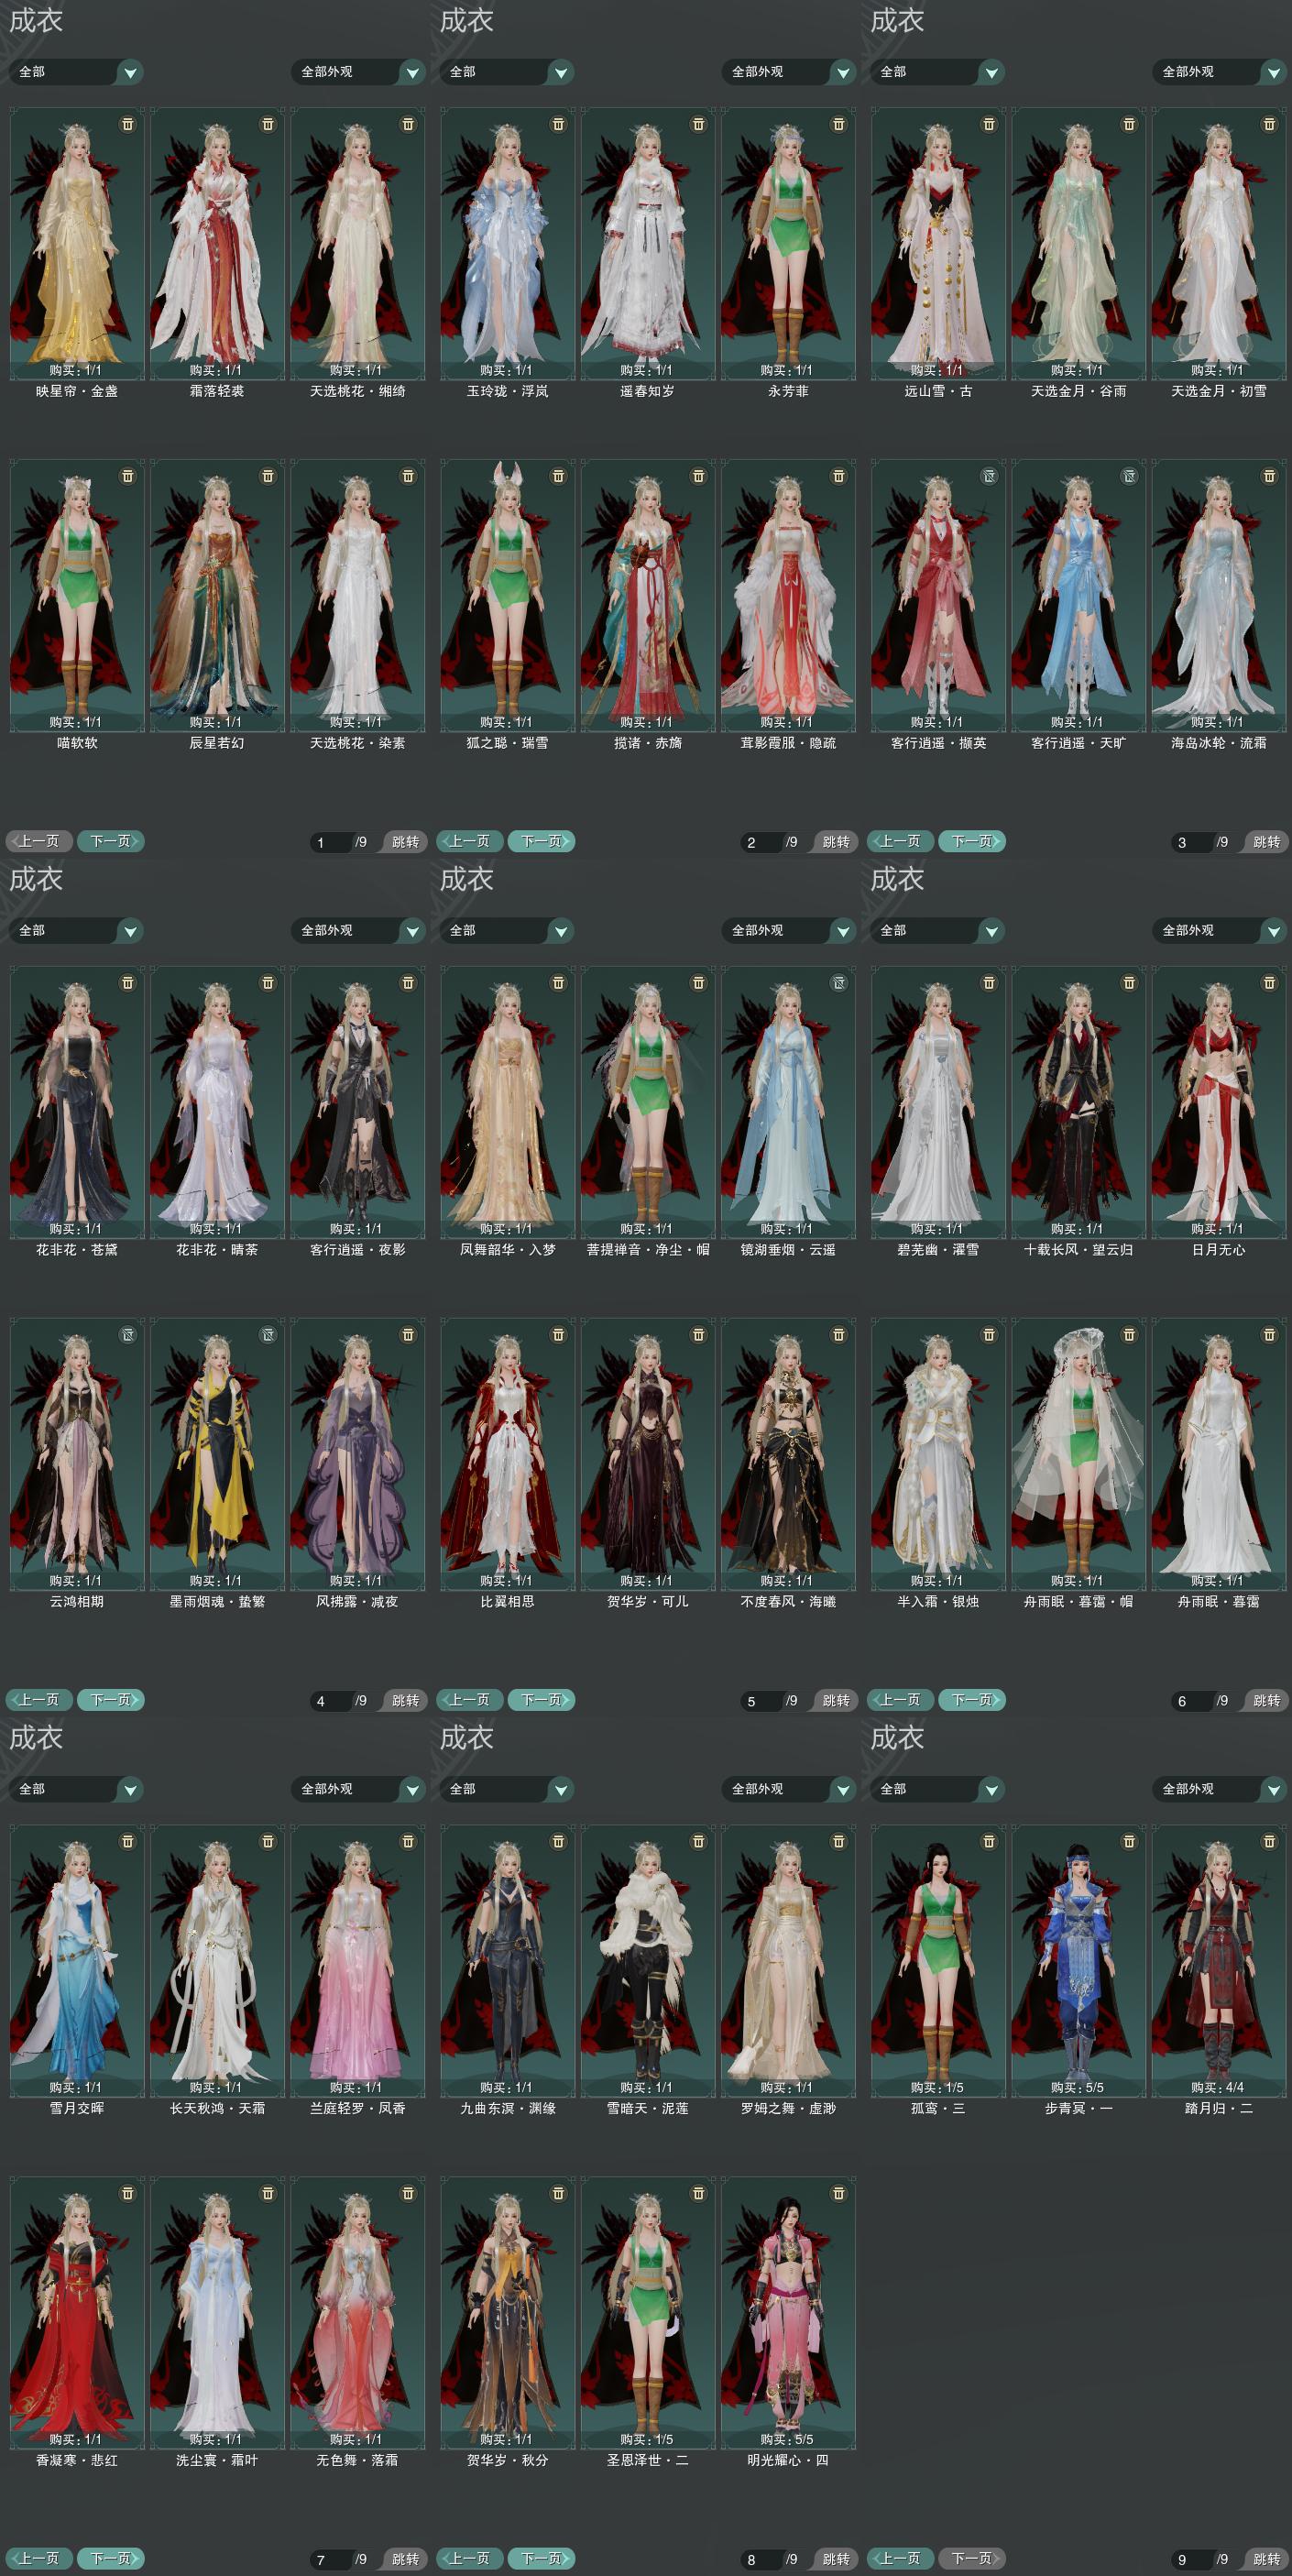The height and width of the screenshot is (2576, 1292).
Task: Click the trash icon on 香凝寒·悲红 card
Action: (127, 2193)
